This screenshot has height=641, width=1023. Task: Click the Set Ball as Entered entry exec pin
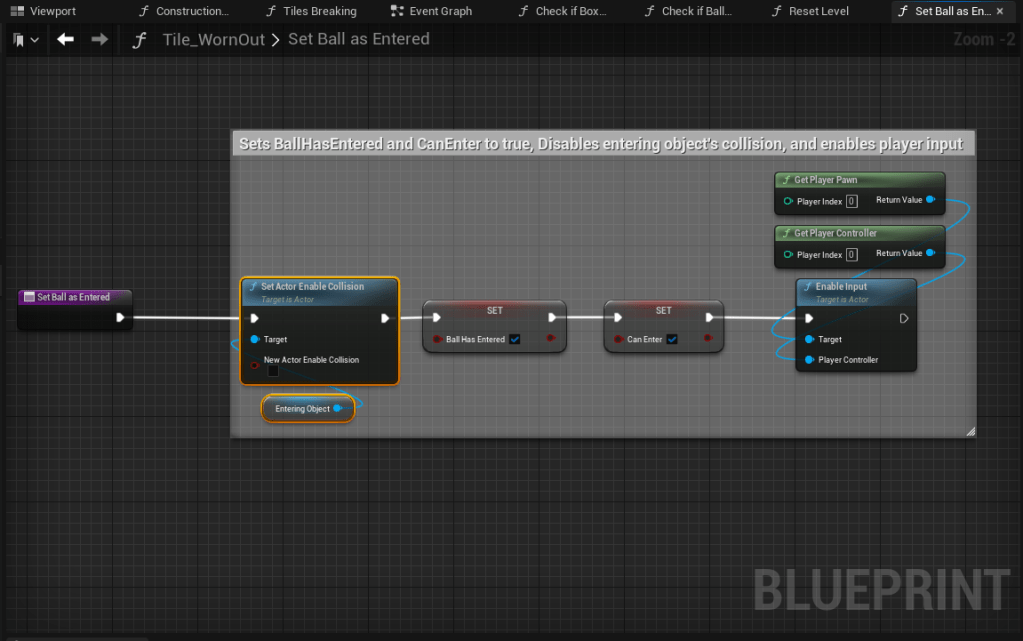pos(120,318)
